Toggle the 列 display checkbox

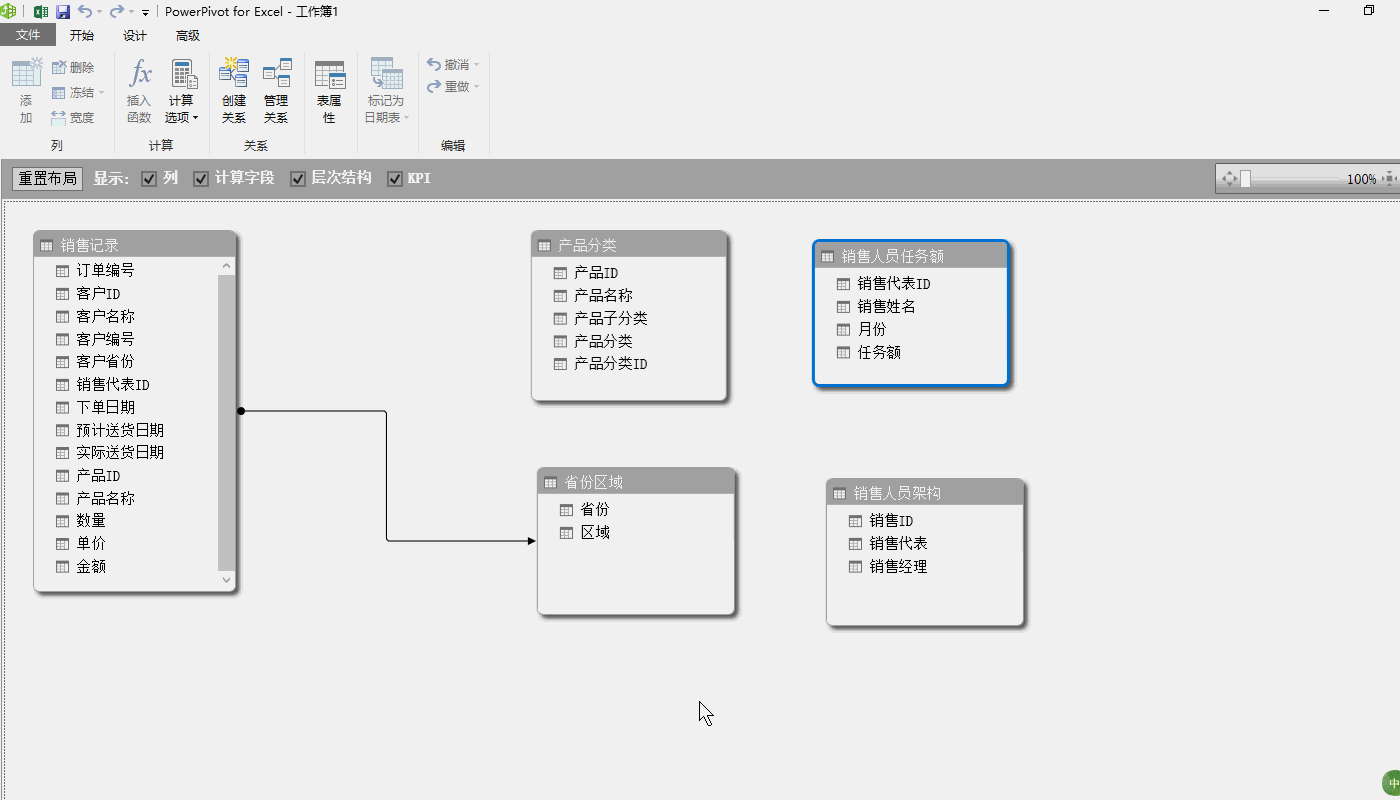click(149, 179)
